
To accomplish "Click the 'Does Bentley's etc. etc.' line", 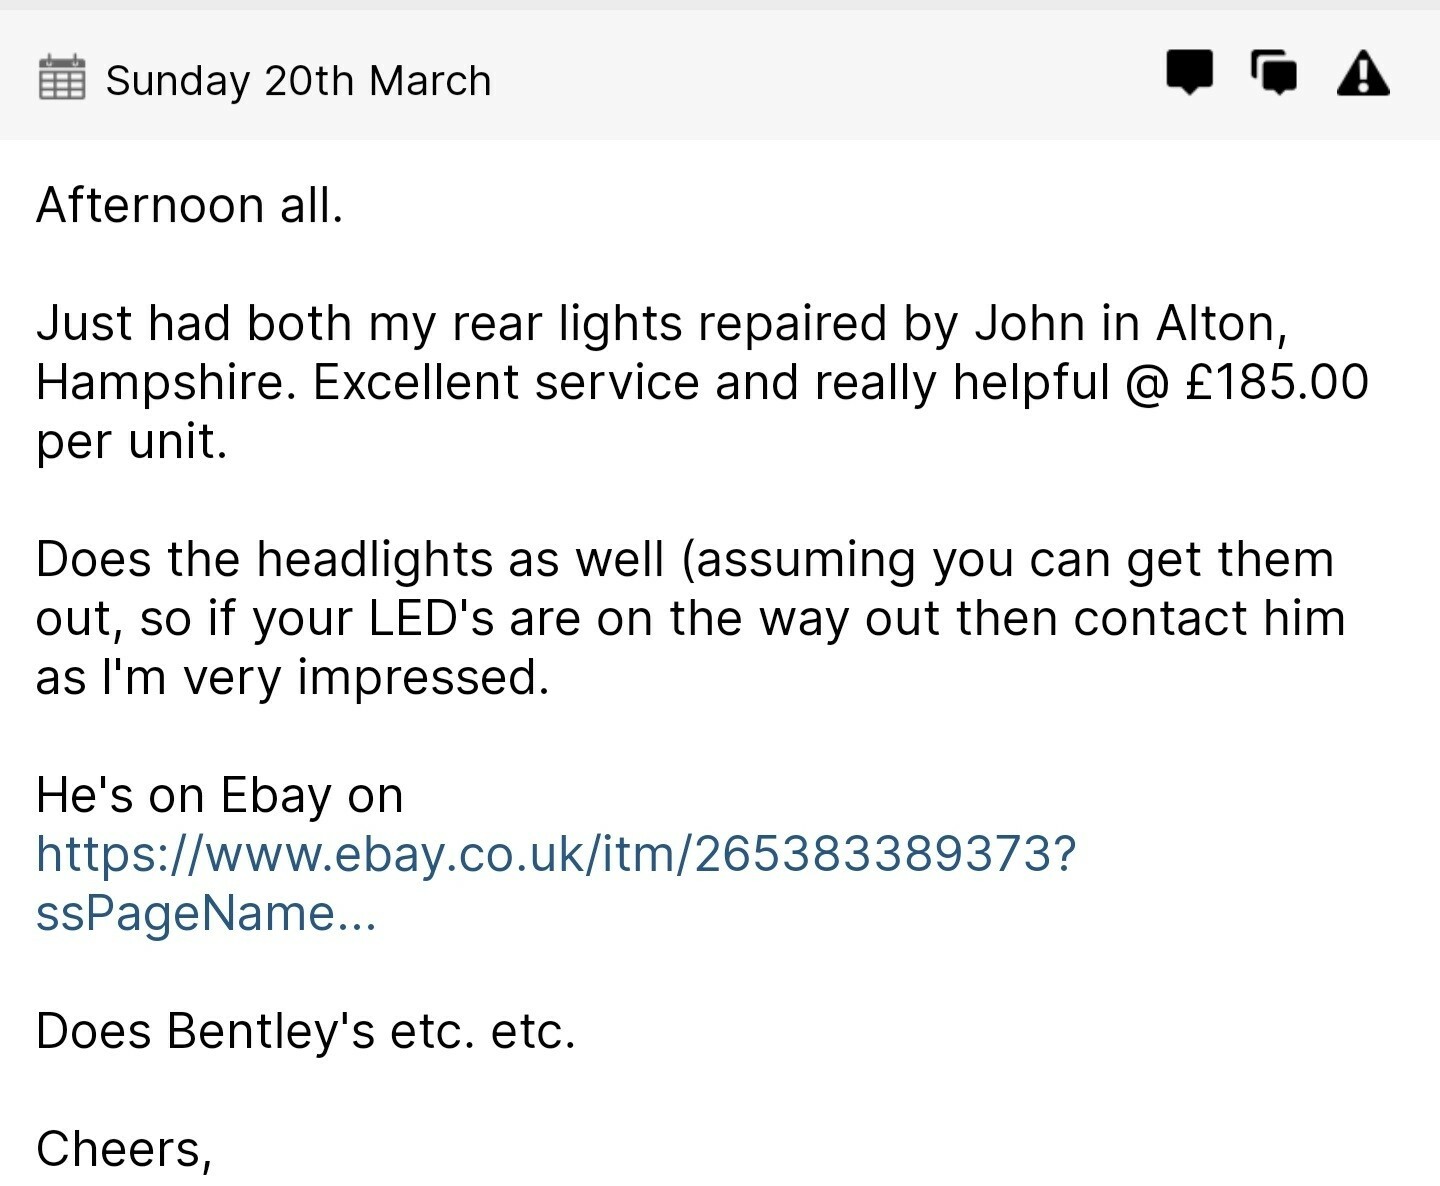I will (x=306, y=1031).
